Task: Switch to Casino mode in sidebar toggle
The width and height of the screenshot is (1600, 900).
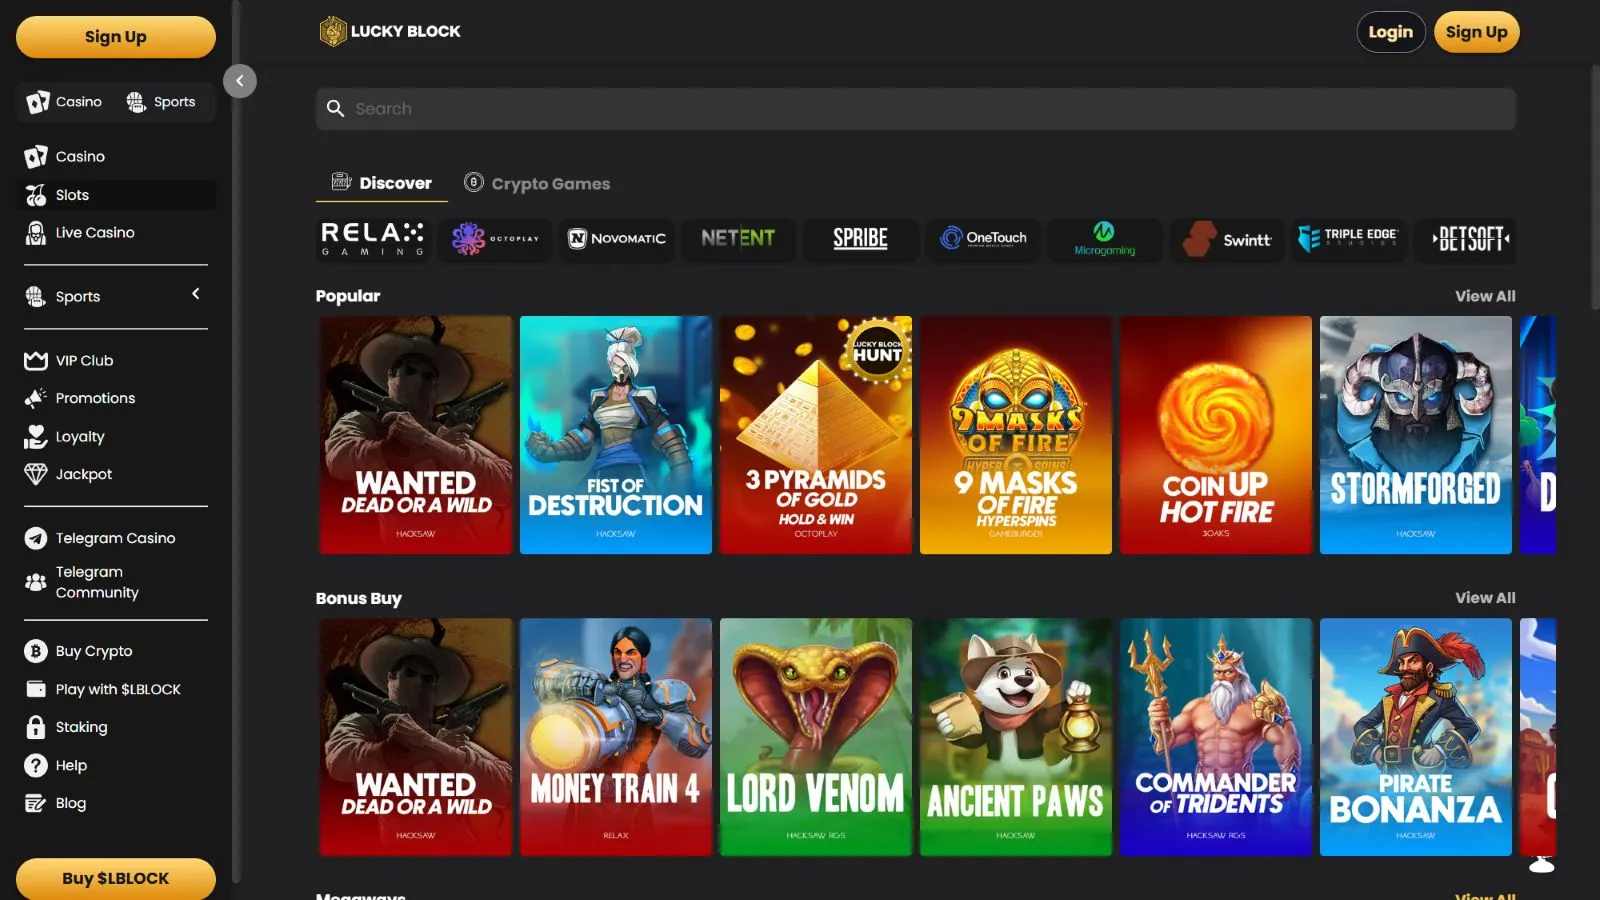Action: pos(65,102)
